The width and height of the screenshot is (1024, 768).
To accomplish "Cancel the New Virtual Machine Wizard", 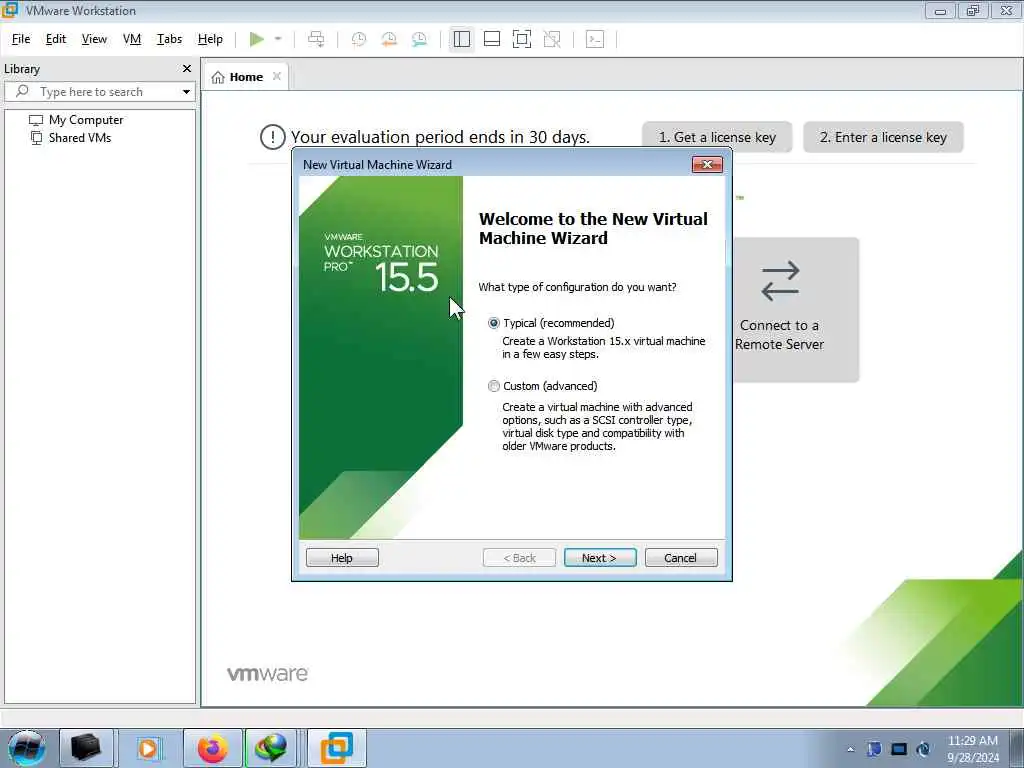I will [x=680, y=558].
